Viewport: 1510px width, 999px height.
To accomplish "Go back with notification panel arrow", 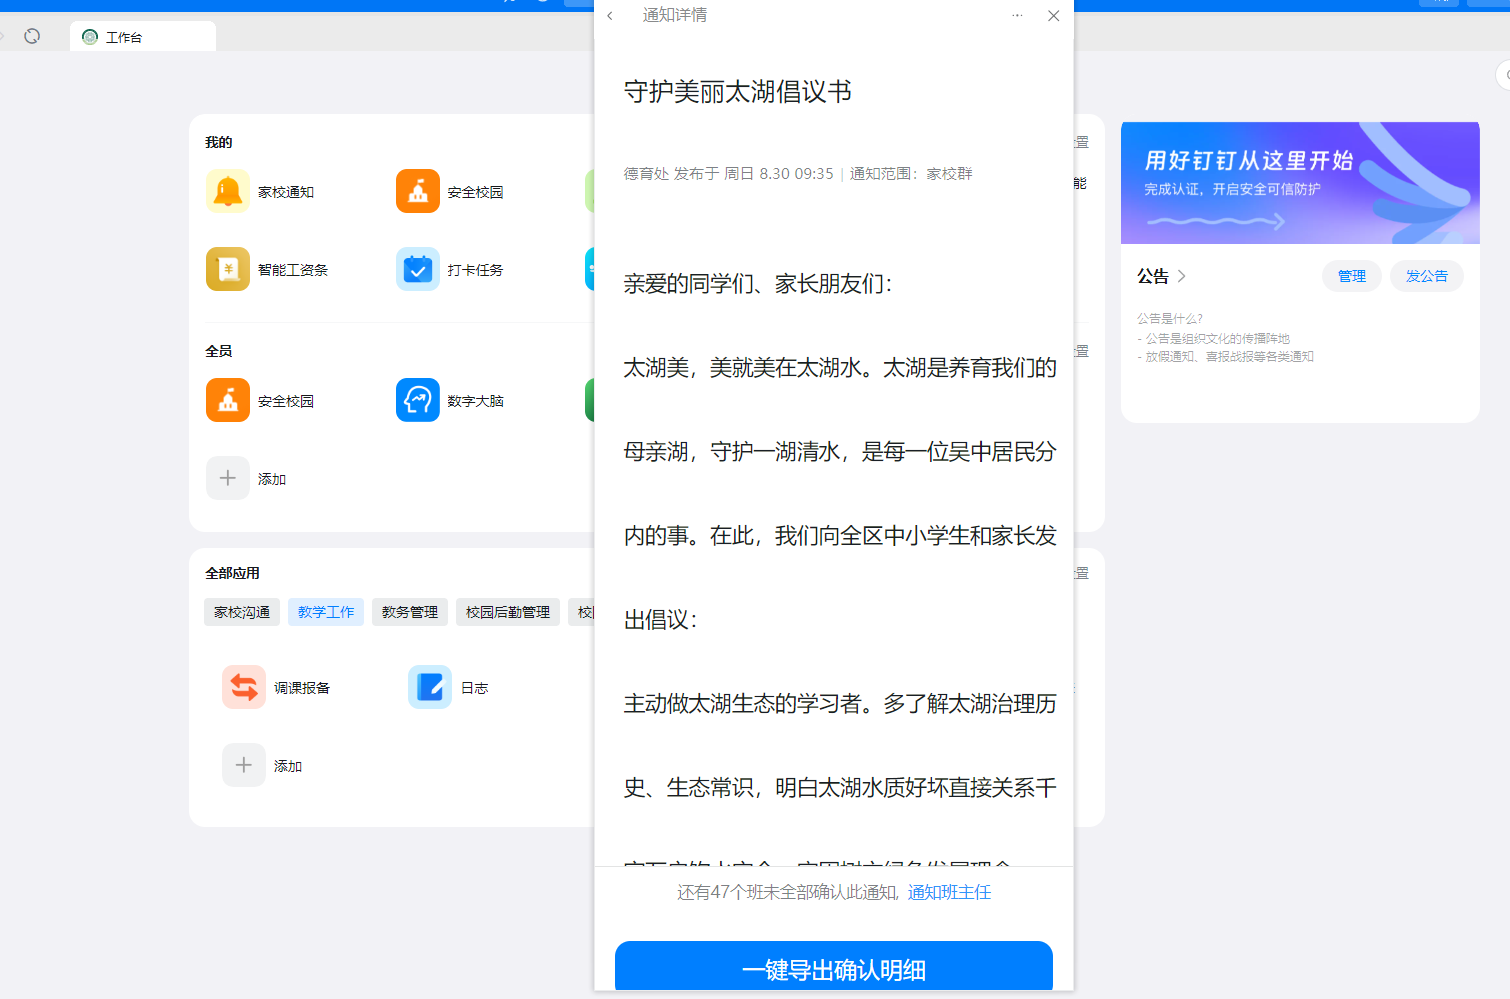I will pyautogui.click(x=610, y=16).
